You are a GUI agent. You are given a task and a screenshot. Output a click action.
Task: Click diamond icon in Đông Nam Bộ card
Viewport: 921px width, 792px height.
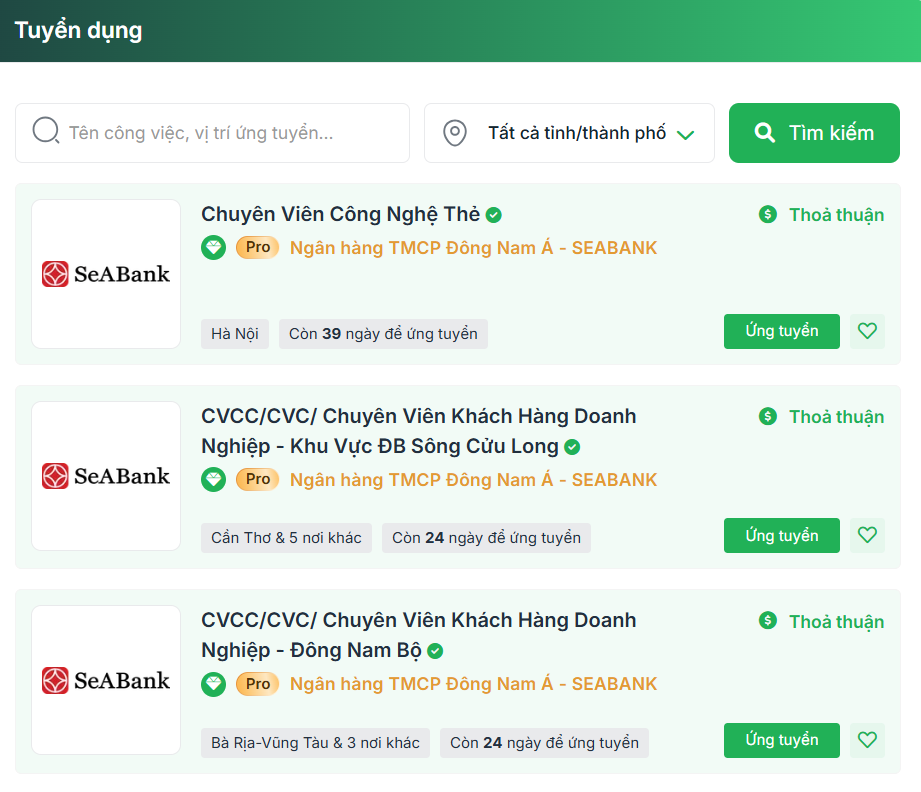pyautogui.click(x=213, y=684)
